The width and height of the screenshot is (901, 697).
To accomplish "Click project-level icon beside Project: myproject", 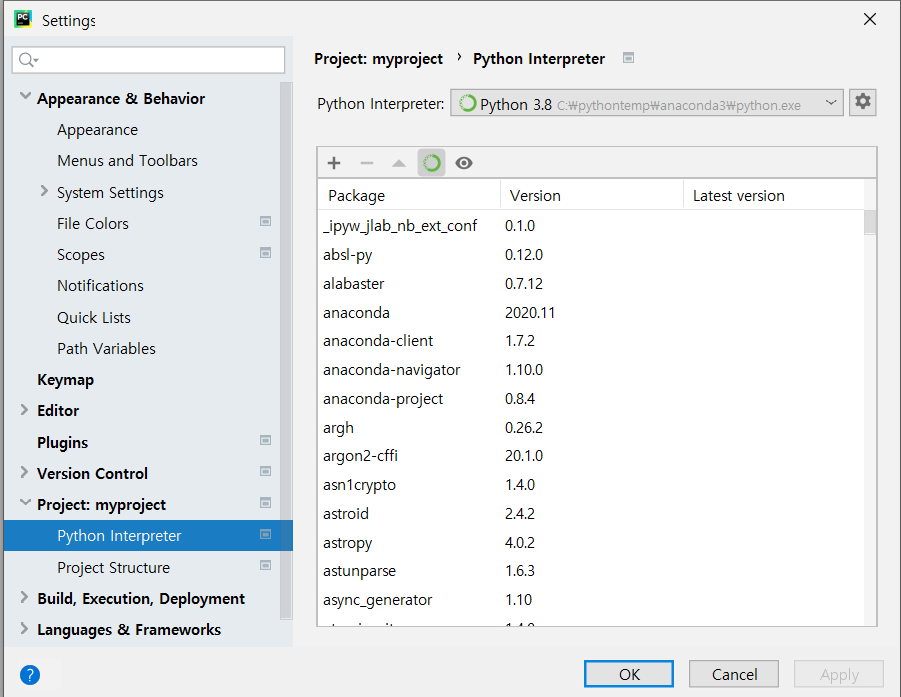I will coord(265,503).
